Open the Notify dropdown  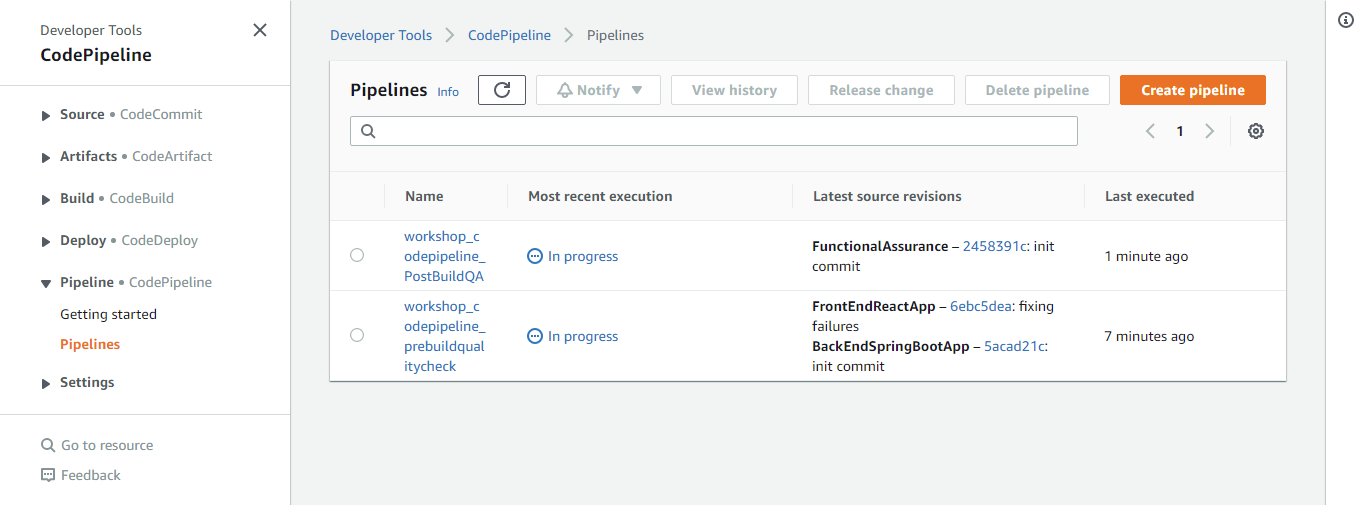coord(598,90)
